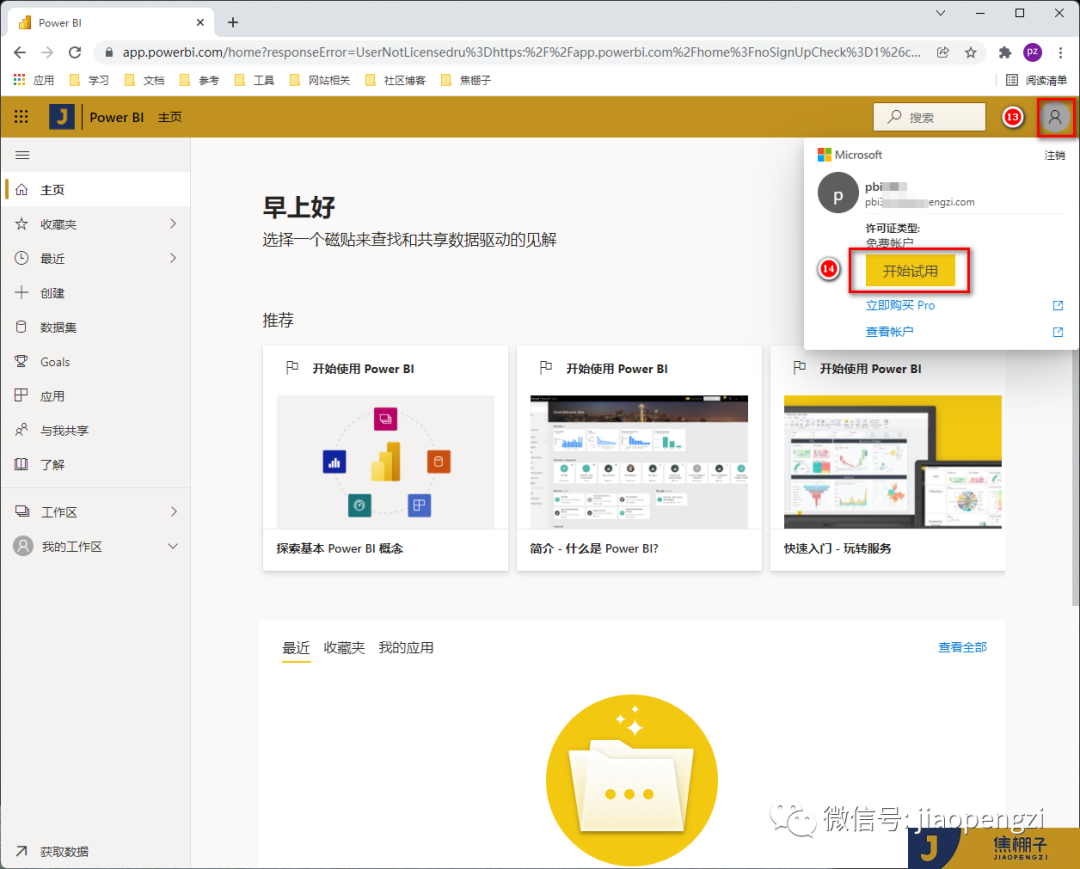Open a new browser tab
This screenshot has width=1080, height=869.
[x=233, y=23]
